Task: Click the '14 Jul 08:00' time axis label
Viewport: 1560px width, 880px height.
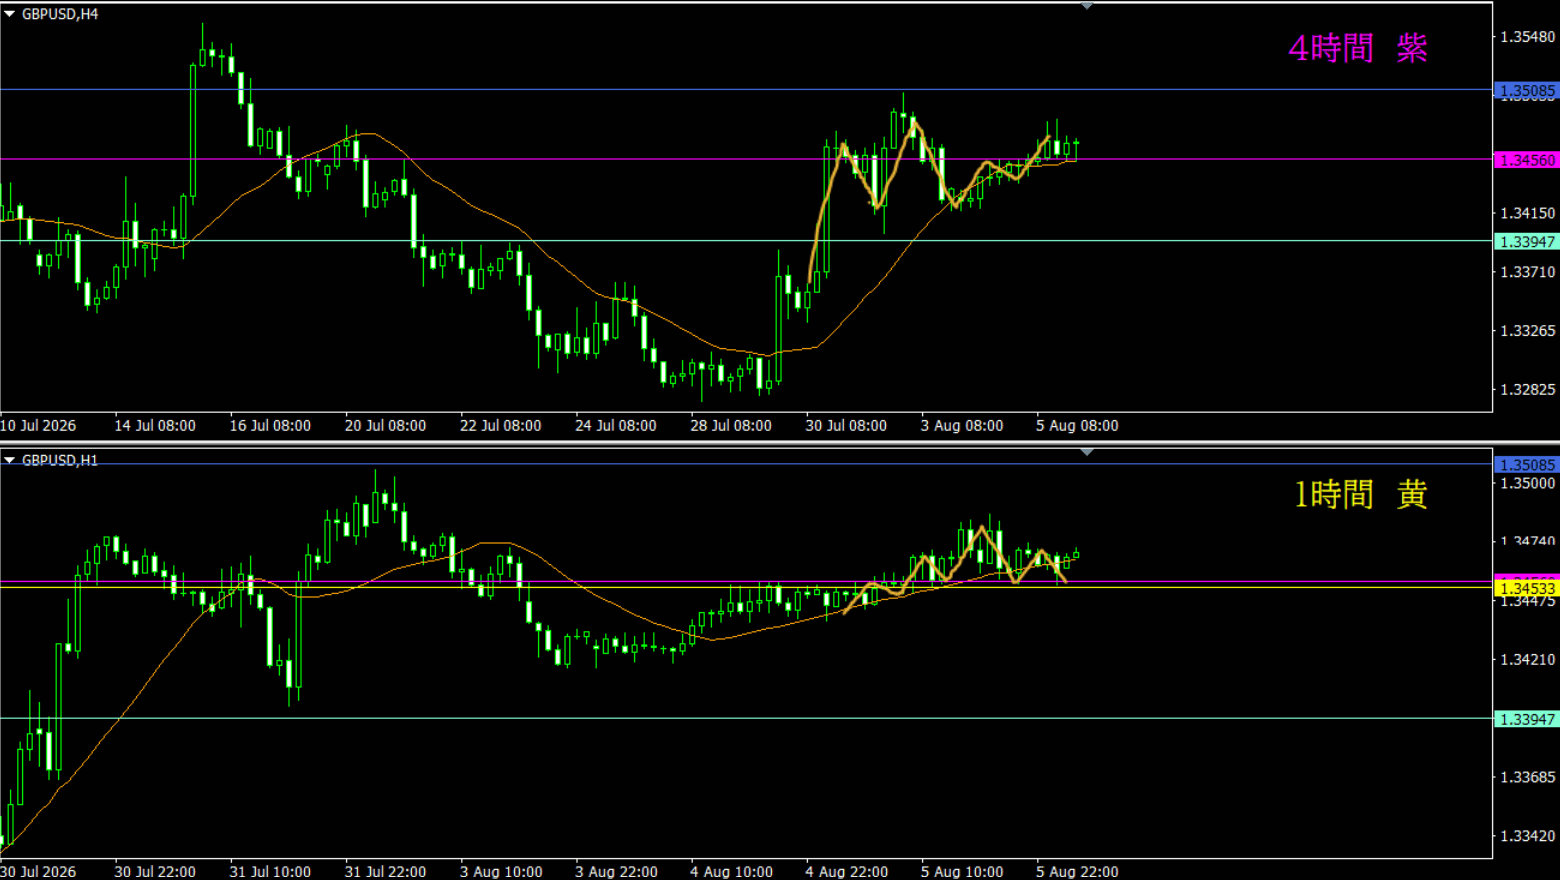Action: tap(155, 425)
